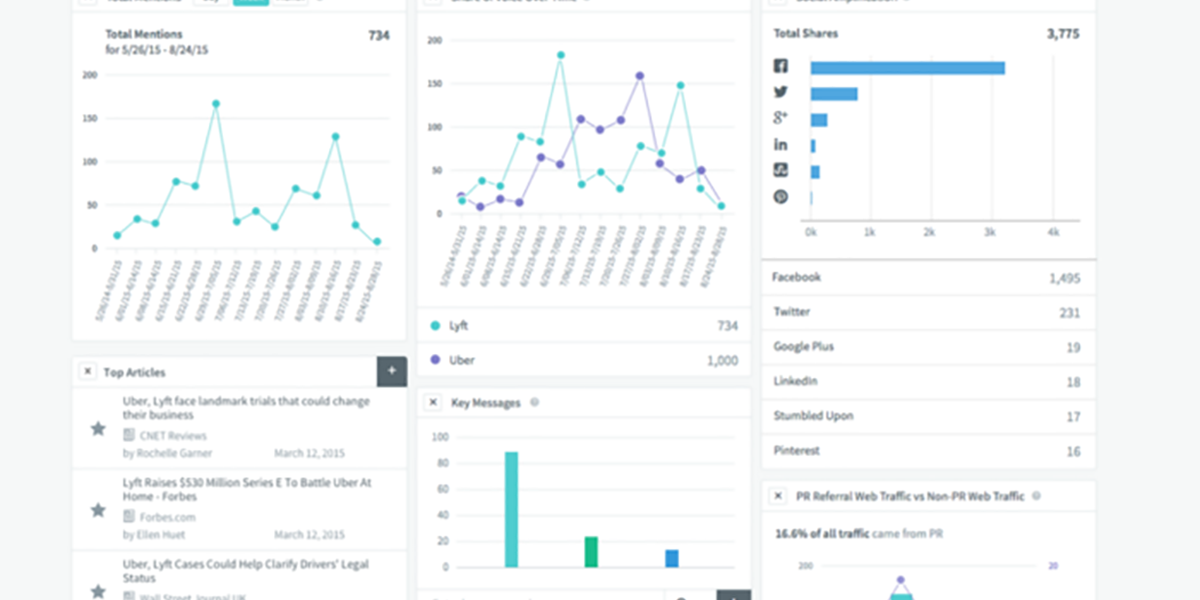
Task: Click the document icon beside Forbes.com
Action: coord(129,517)
